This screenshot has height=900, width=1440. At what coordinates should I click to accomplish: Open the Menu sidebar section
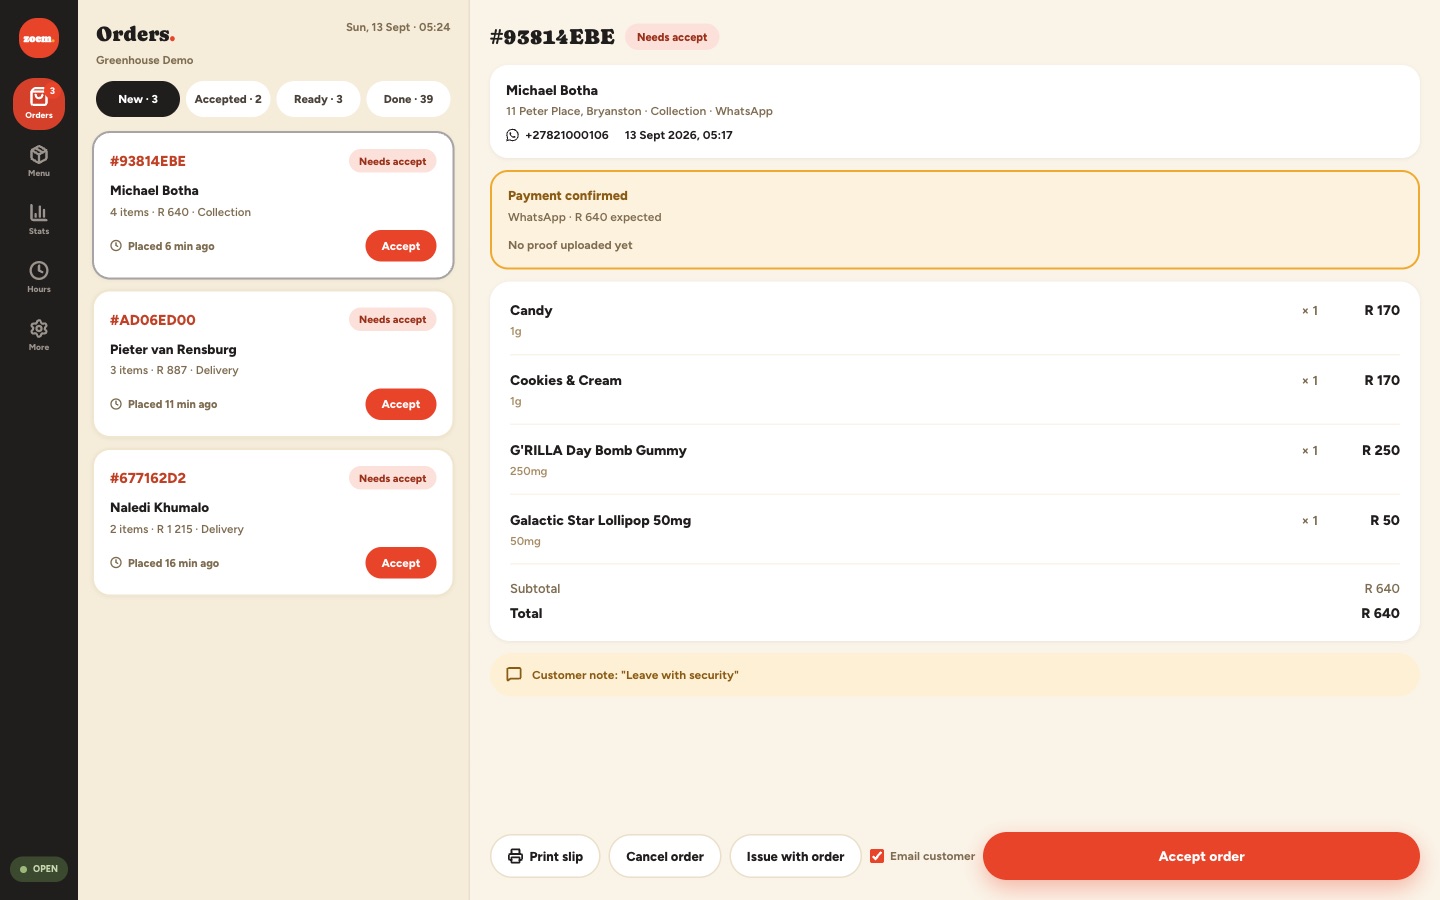tap(39, 161)
